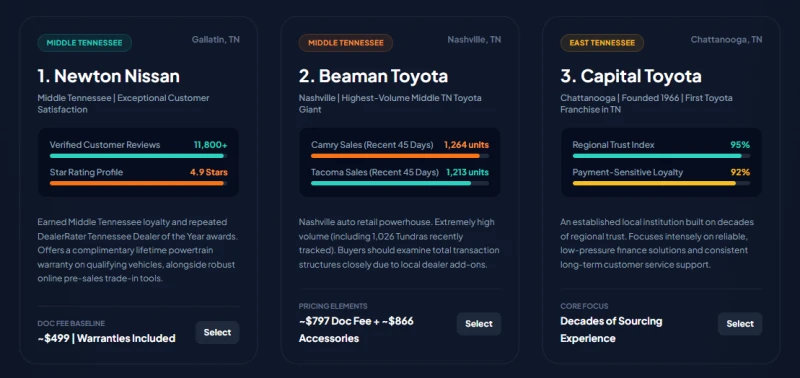
Task: Click the '1. Newton Nissan' heading
Action: coord(109,76)
